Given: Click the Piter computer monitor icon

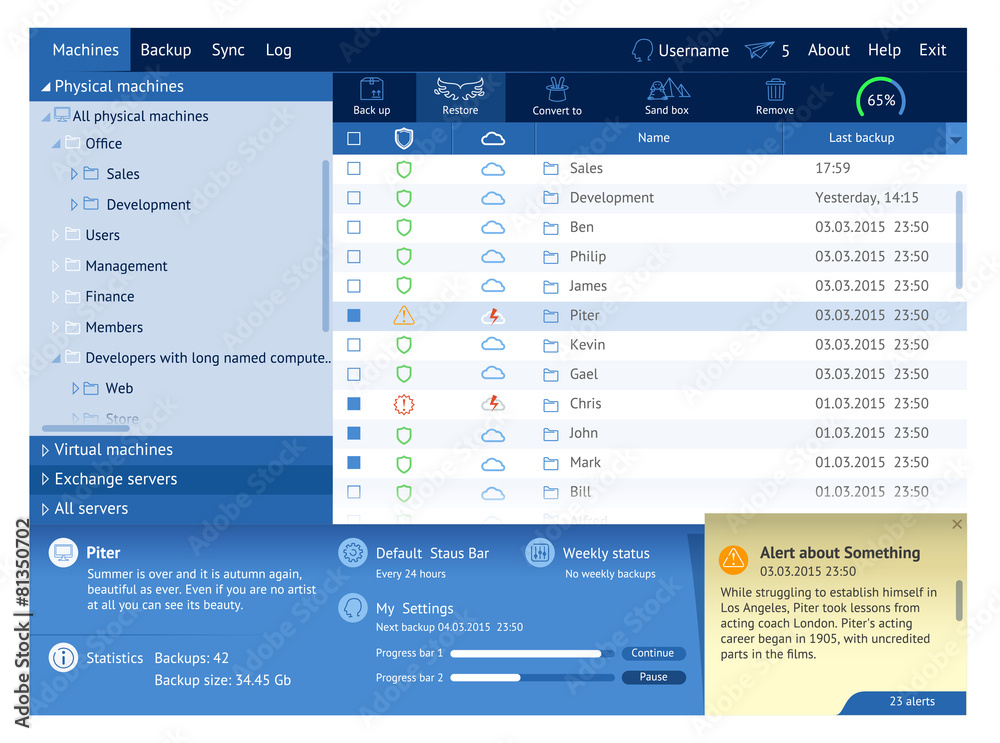Looking at the screenshot, I should click(63, 553).
